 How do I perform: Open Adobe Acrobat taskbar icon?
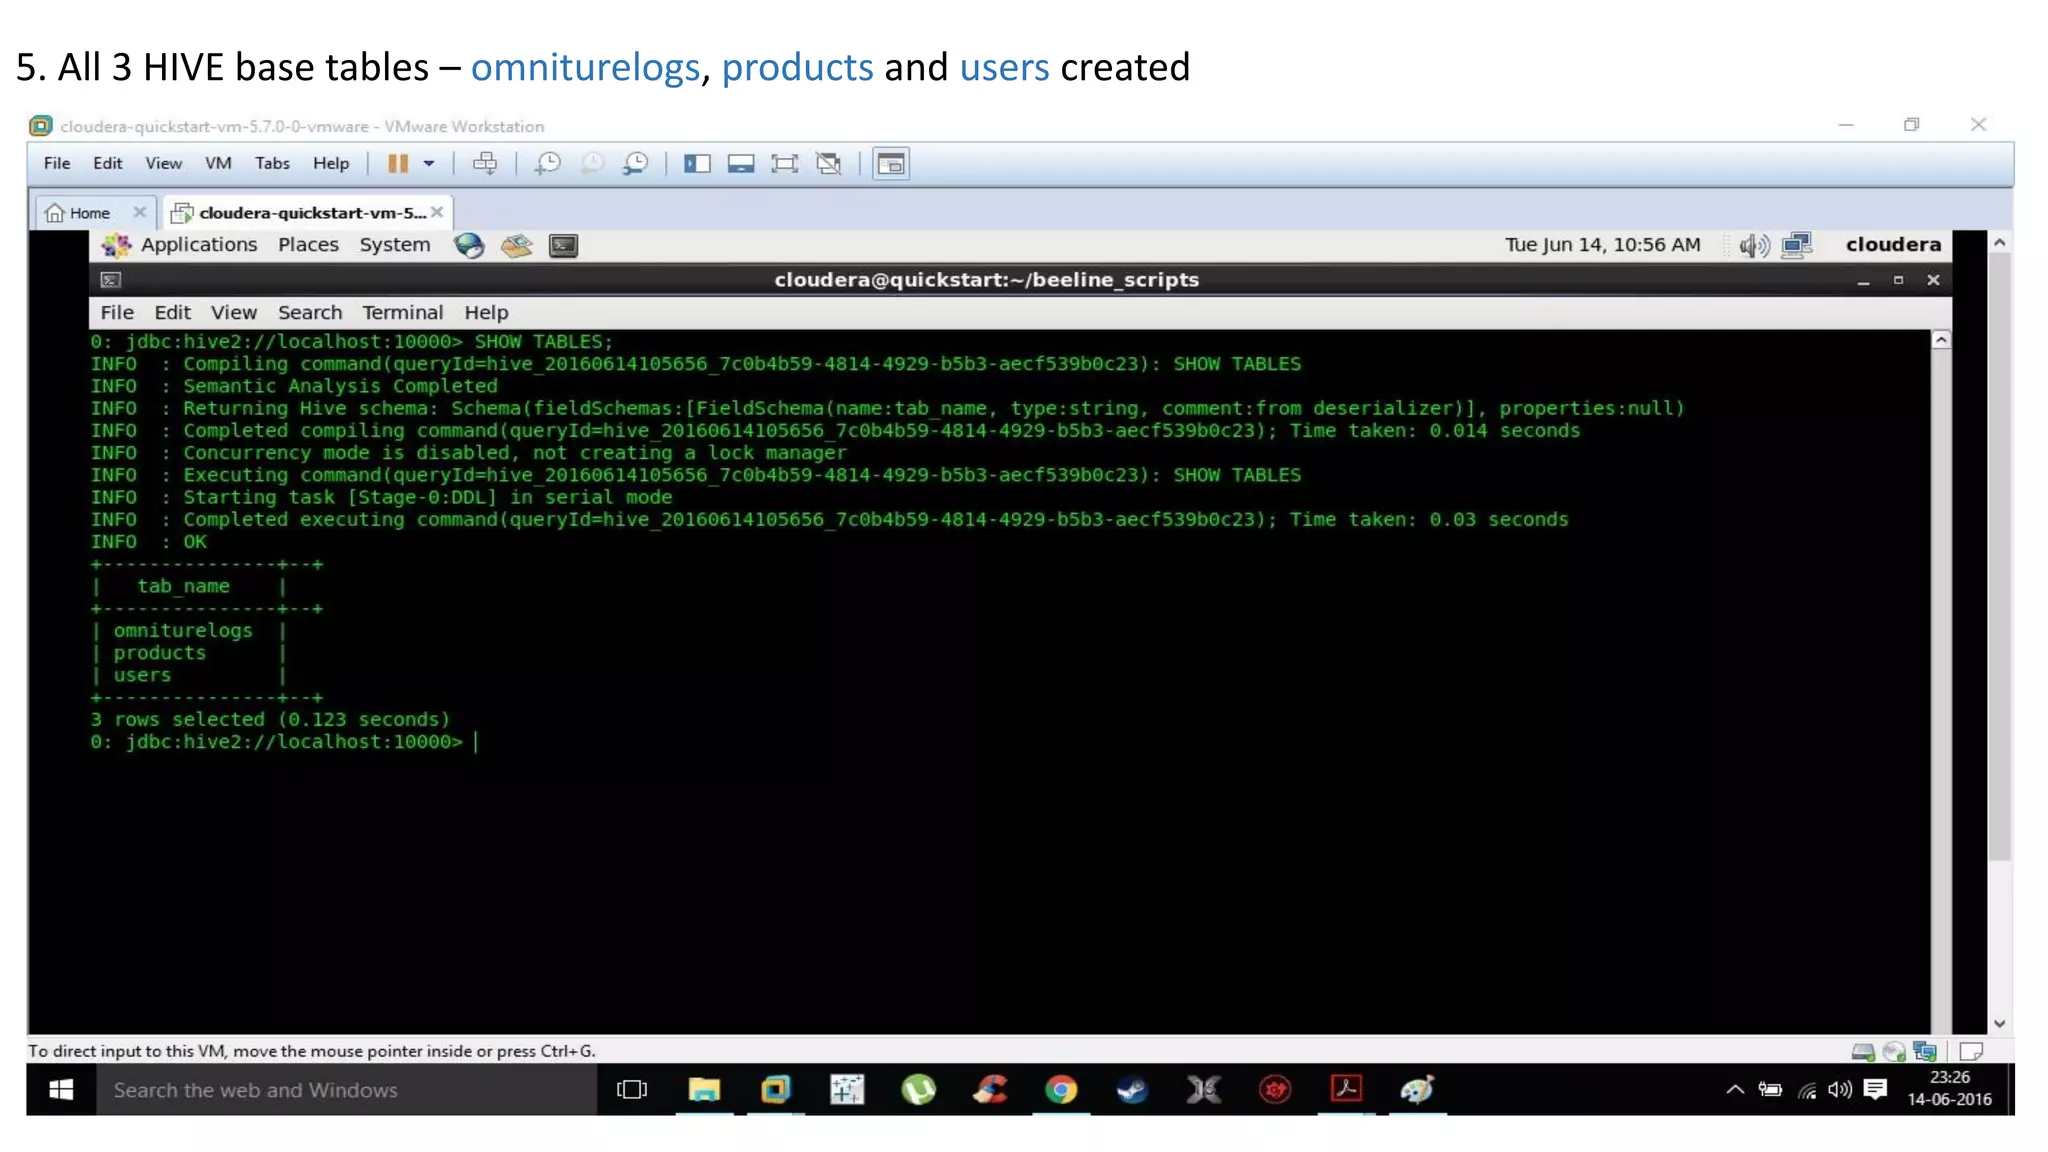pos(1346,1089)
